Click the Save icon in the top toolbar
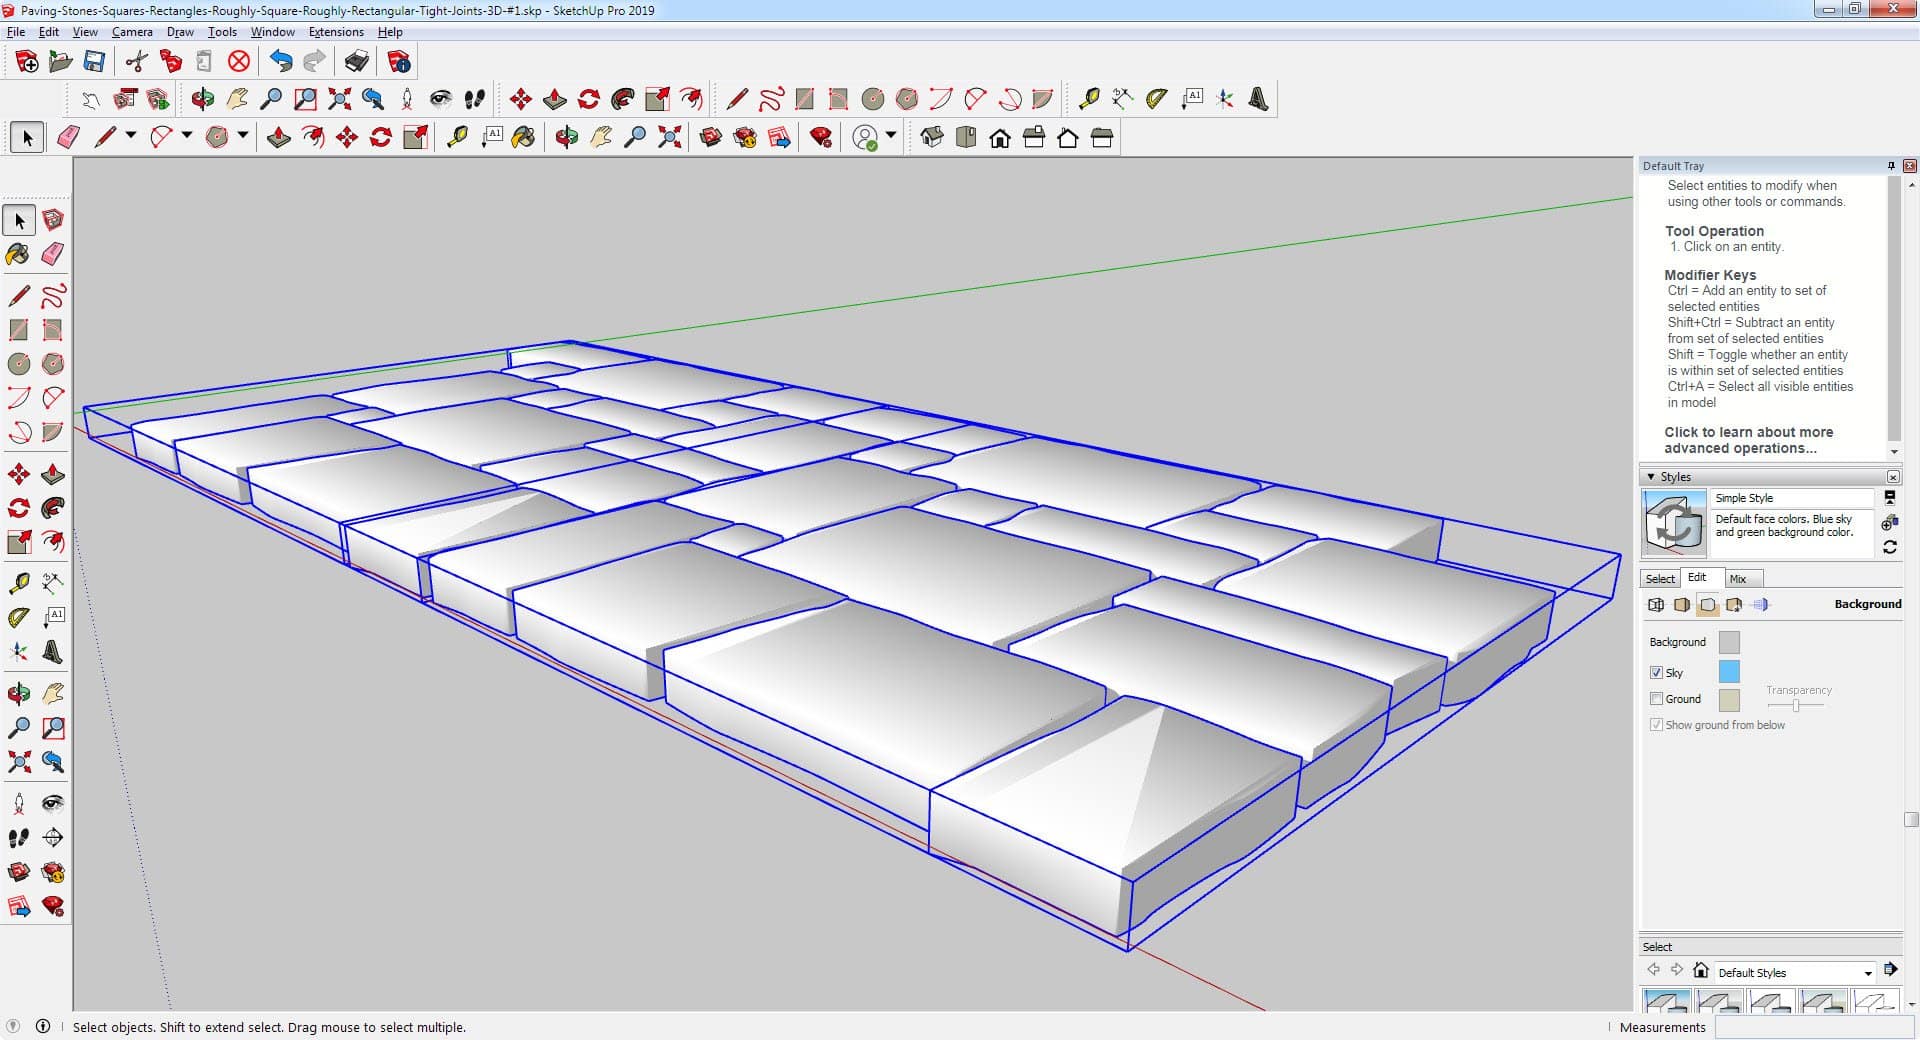 94,62
